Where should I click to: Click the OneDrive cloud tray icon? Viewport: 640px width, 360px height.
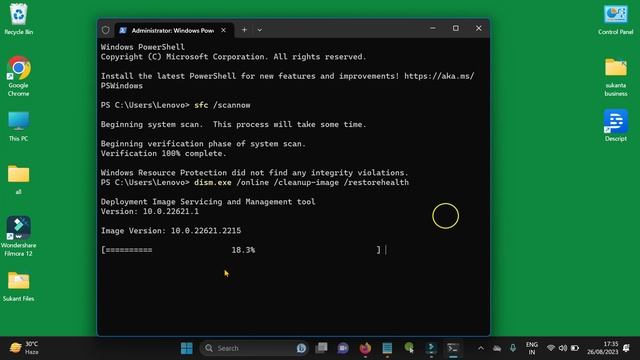coord(497,348)
